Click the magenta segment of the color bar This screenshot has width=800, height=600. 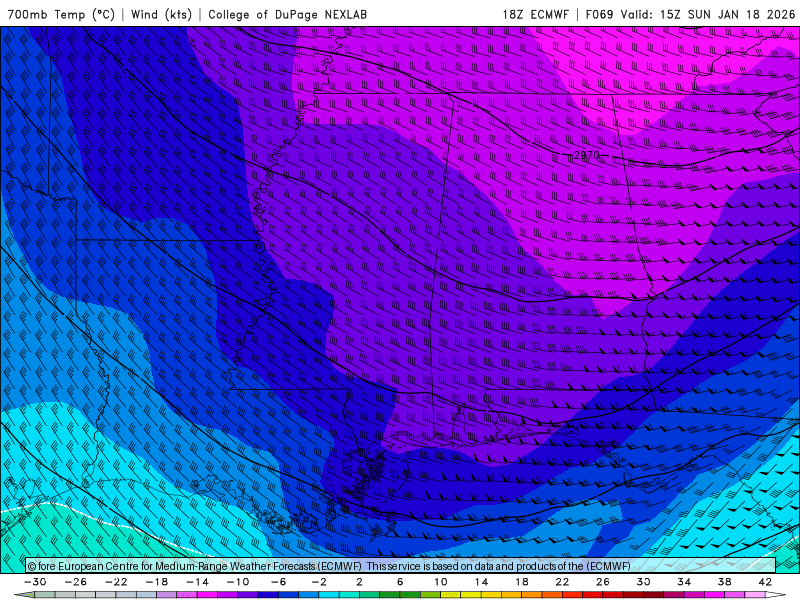[x=208, y=595]
